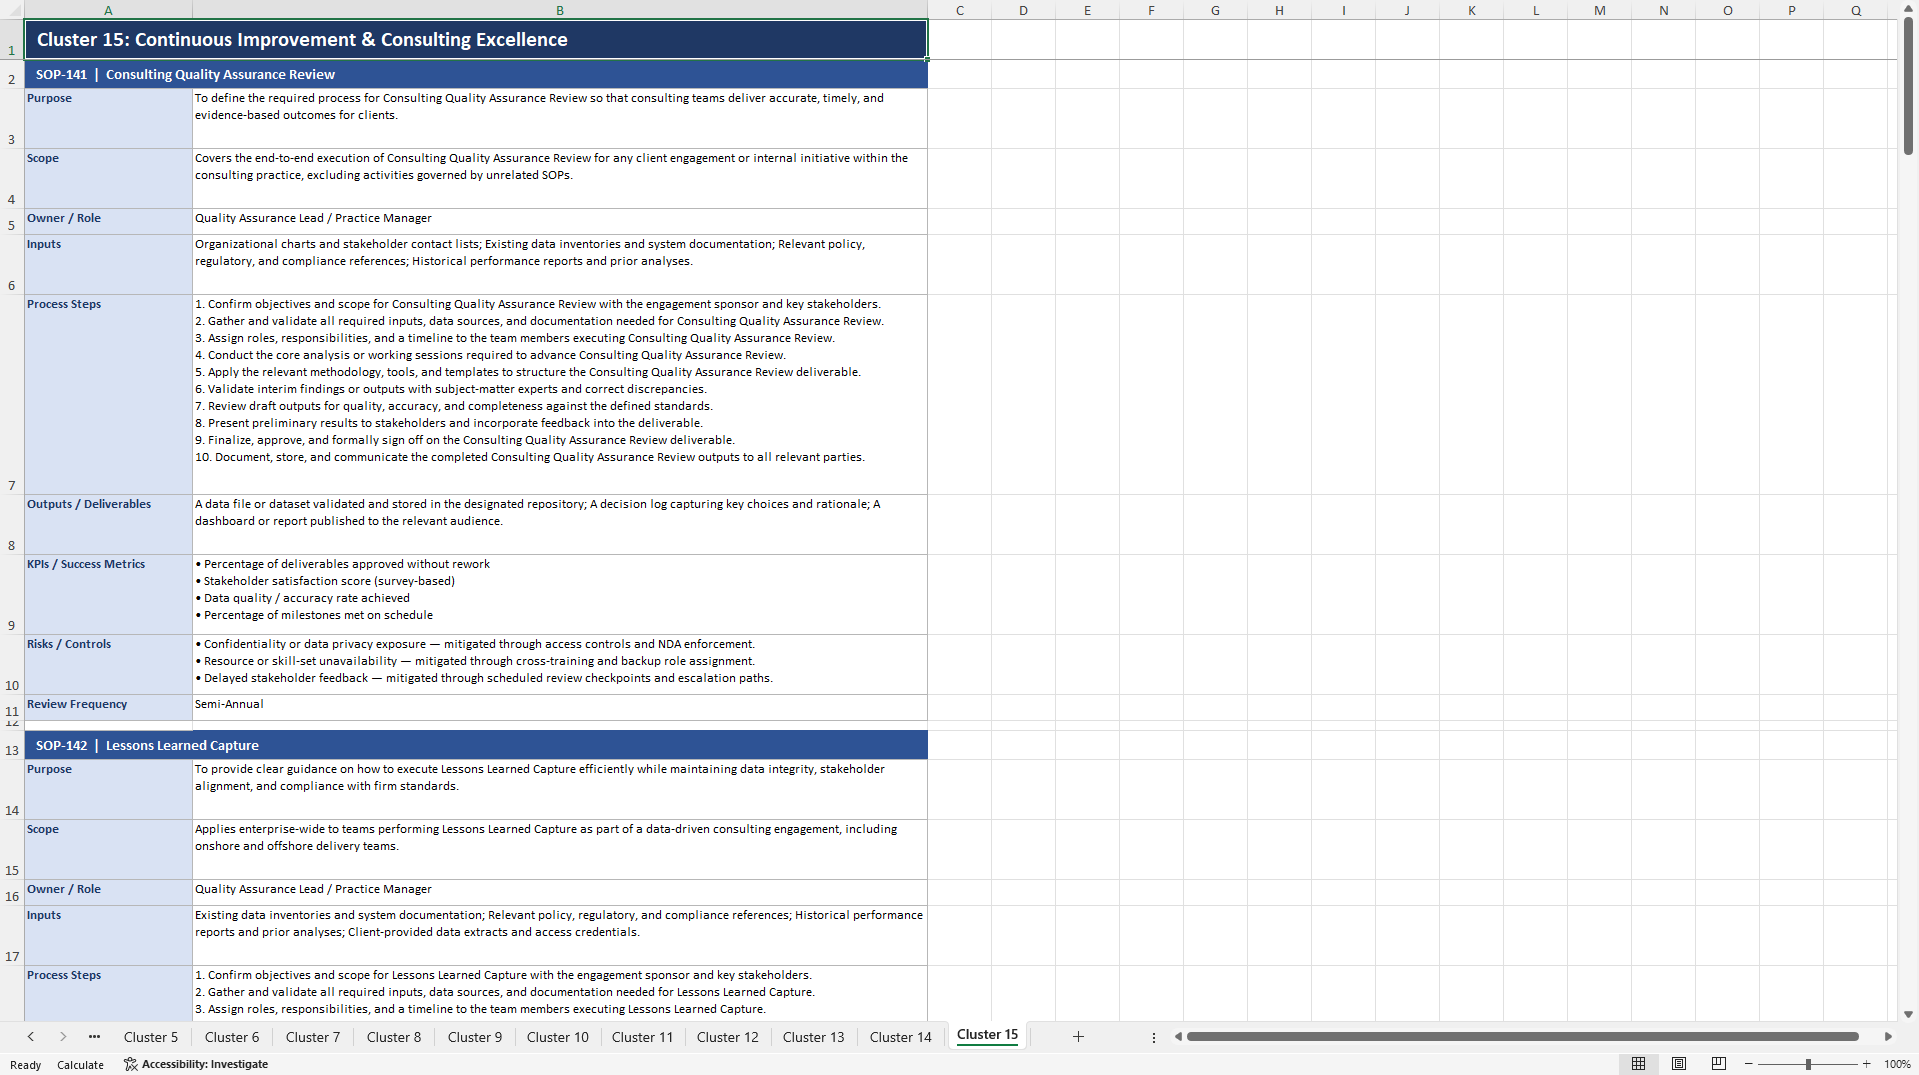Viewport: 1919px width, 1075px height.
Task: Show hidden sheet tabs ellipsis
Action: [94, 1037]
